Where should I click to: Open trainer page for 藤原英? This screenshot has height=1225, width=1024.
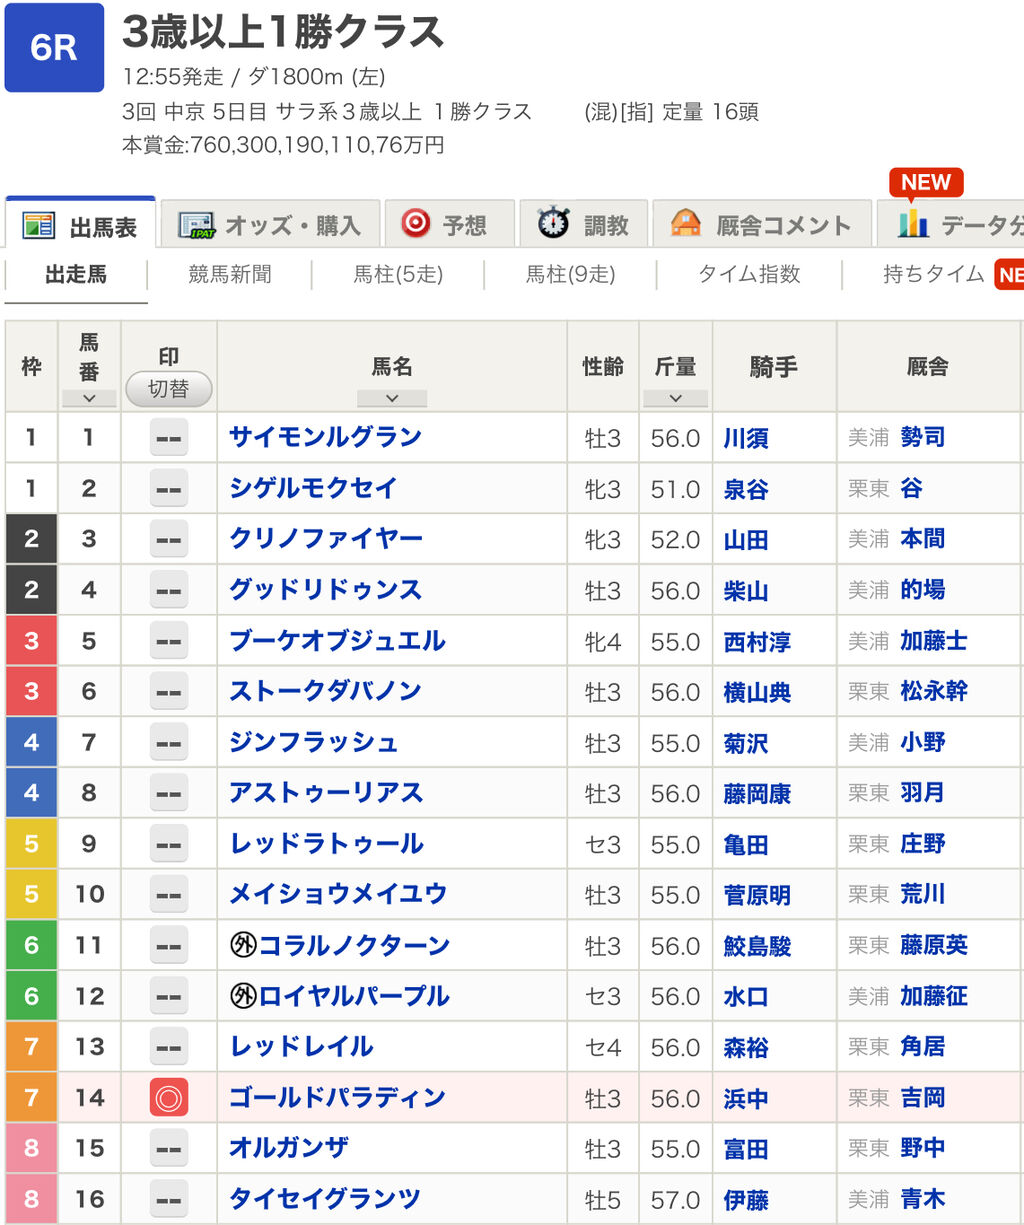point(933,945)
